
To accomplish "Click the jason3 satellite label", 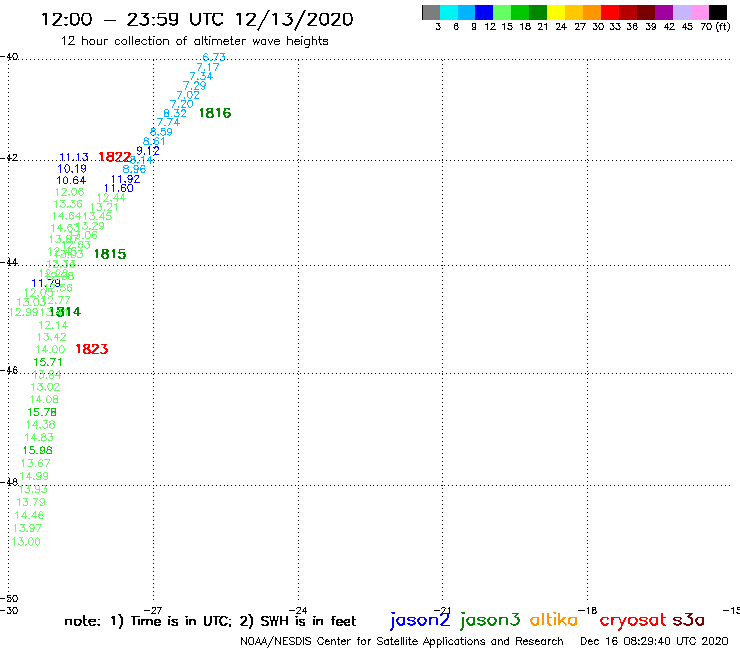I will point(490,620).
